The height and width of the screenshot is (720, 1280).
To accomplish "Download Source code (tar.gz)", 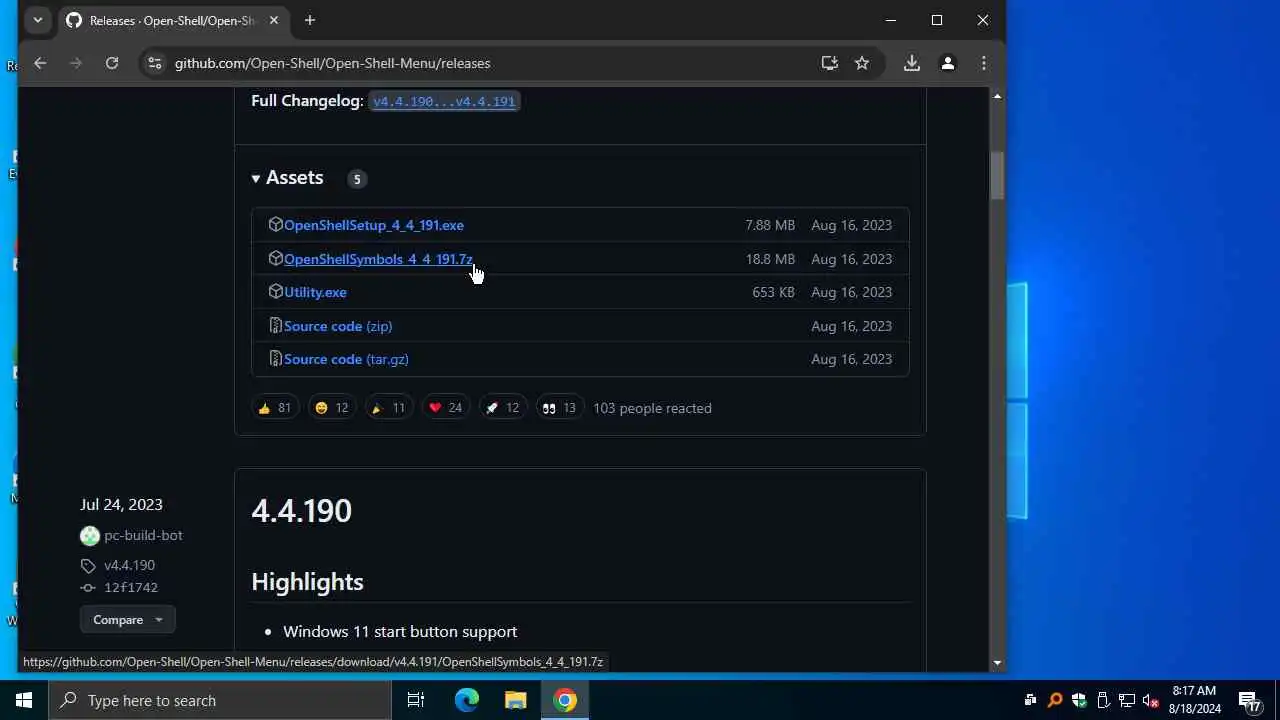I will coord(346,359).
